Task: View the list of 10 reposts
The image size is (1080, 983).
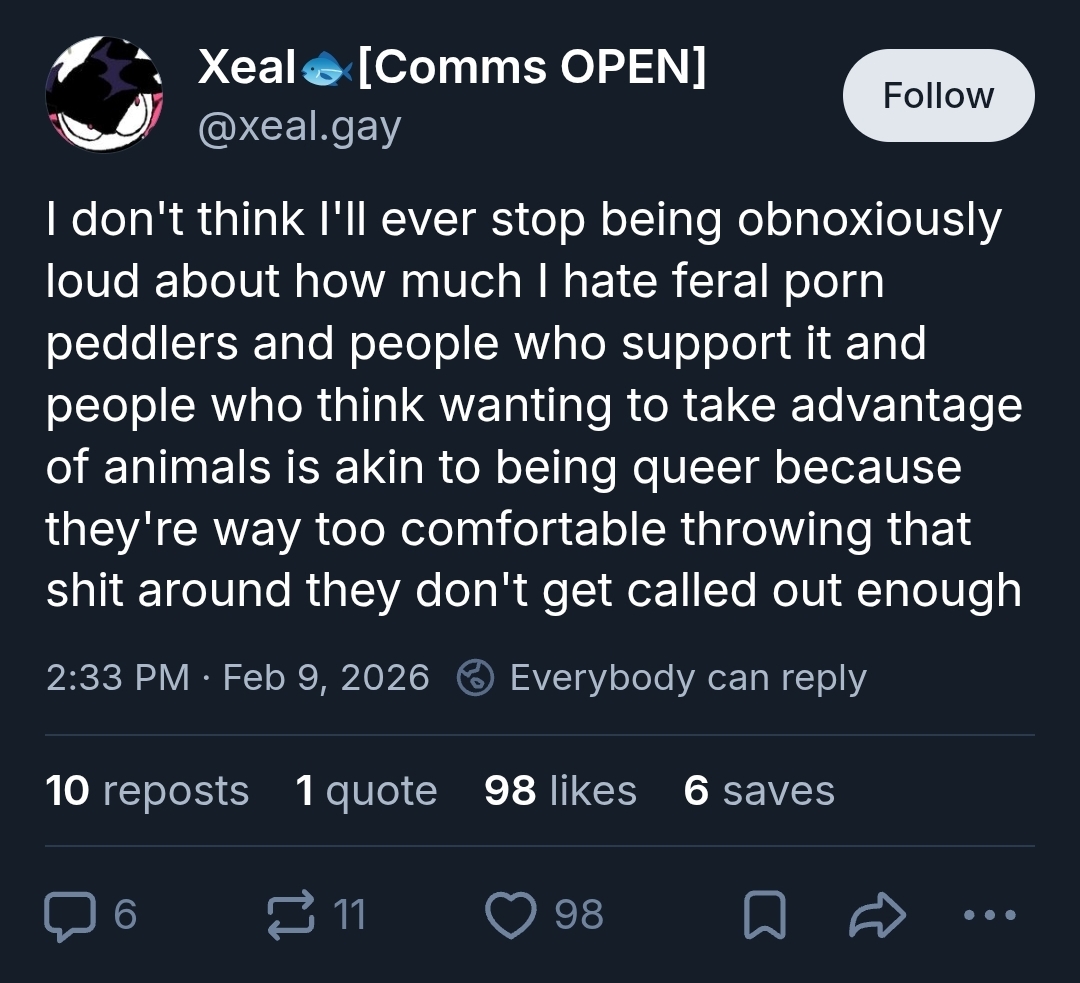Action: [x=147, y=791]
